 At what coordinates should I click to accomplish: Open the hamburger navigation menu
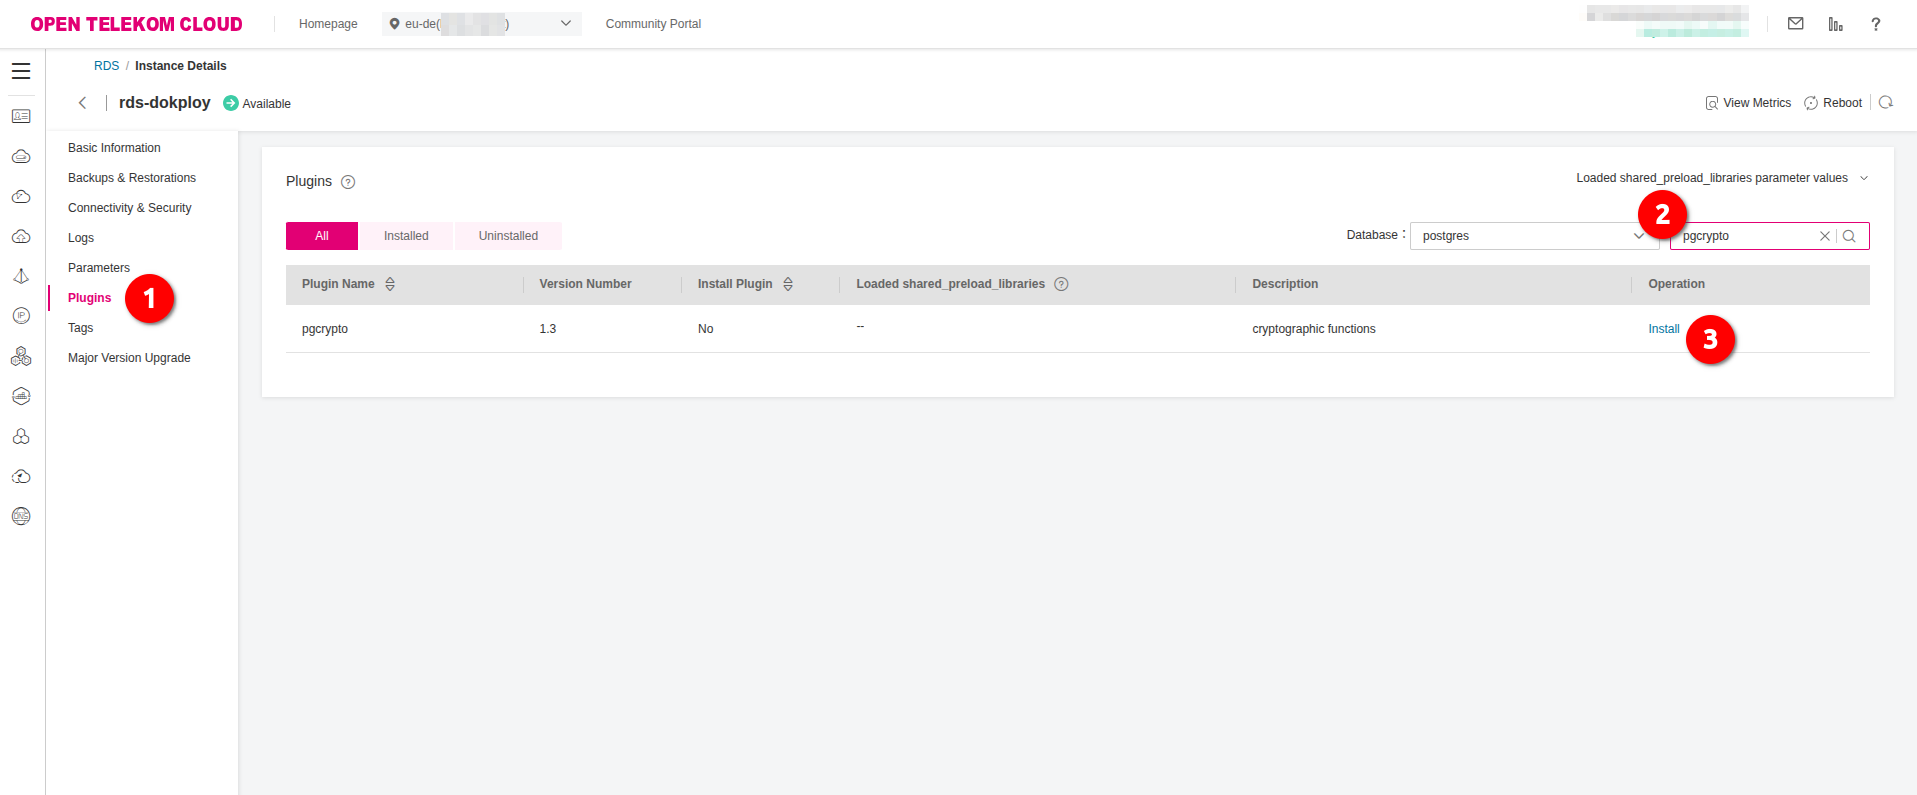point(21,71)
